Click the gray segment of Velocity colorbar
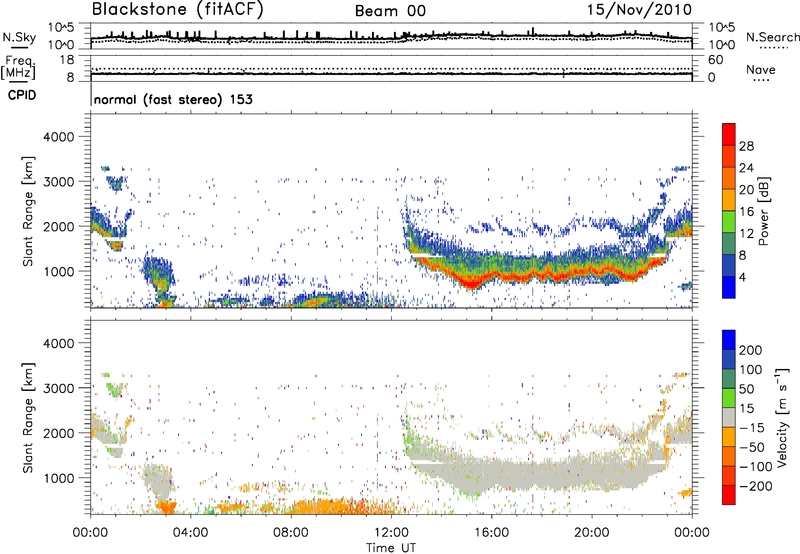Viewport: 800px width, 554px height. pyautogui.click(x=729, y=417)
